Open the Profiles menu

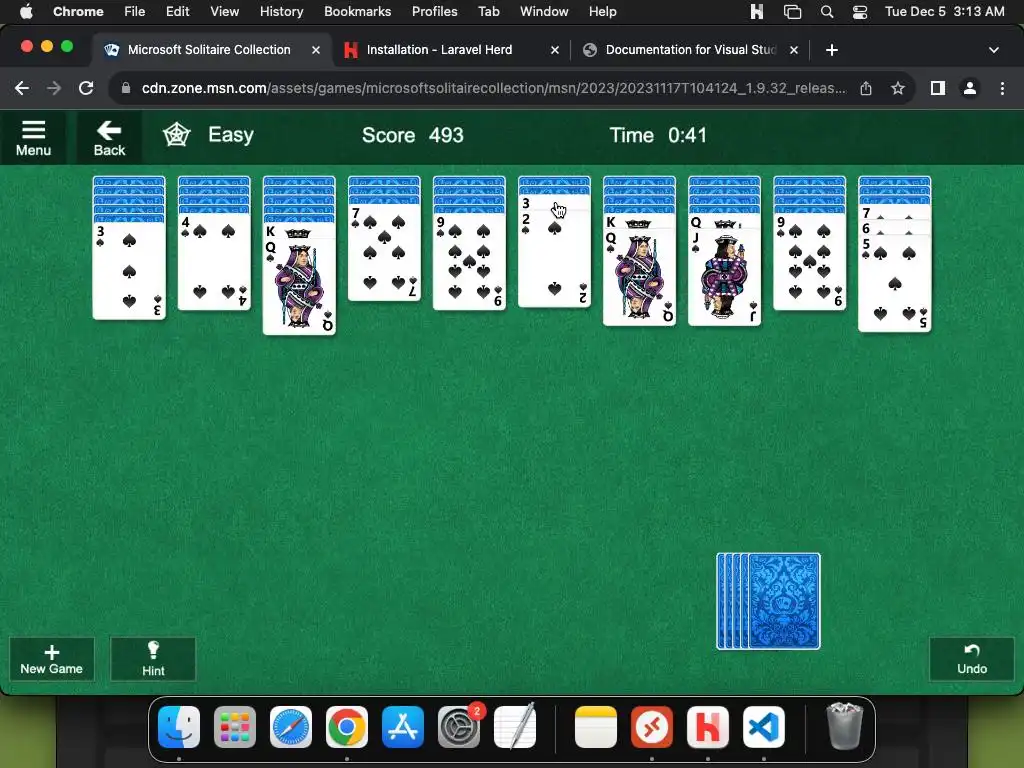pos(434,11)
